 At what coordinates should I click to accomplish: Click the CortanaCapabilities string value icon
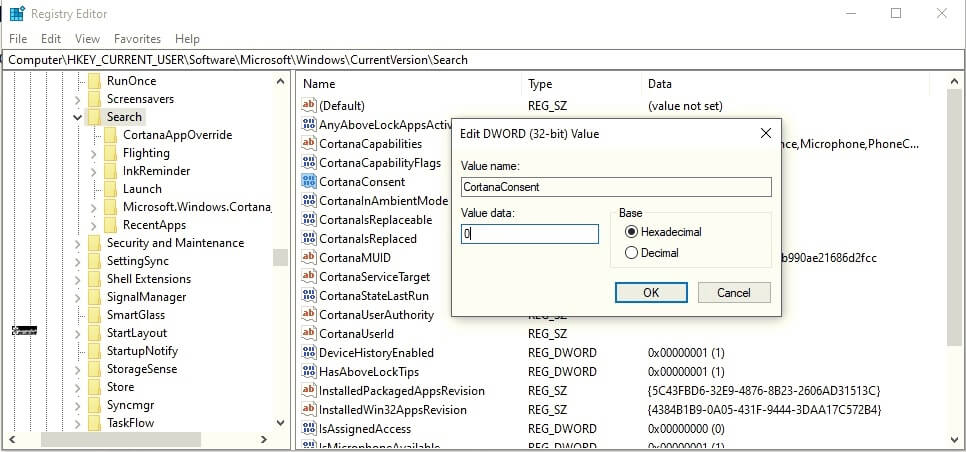[309, 144]
